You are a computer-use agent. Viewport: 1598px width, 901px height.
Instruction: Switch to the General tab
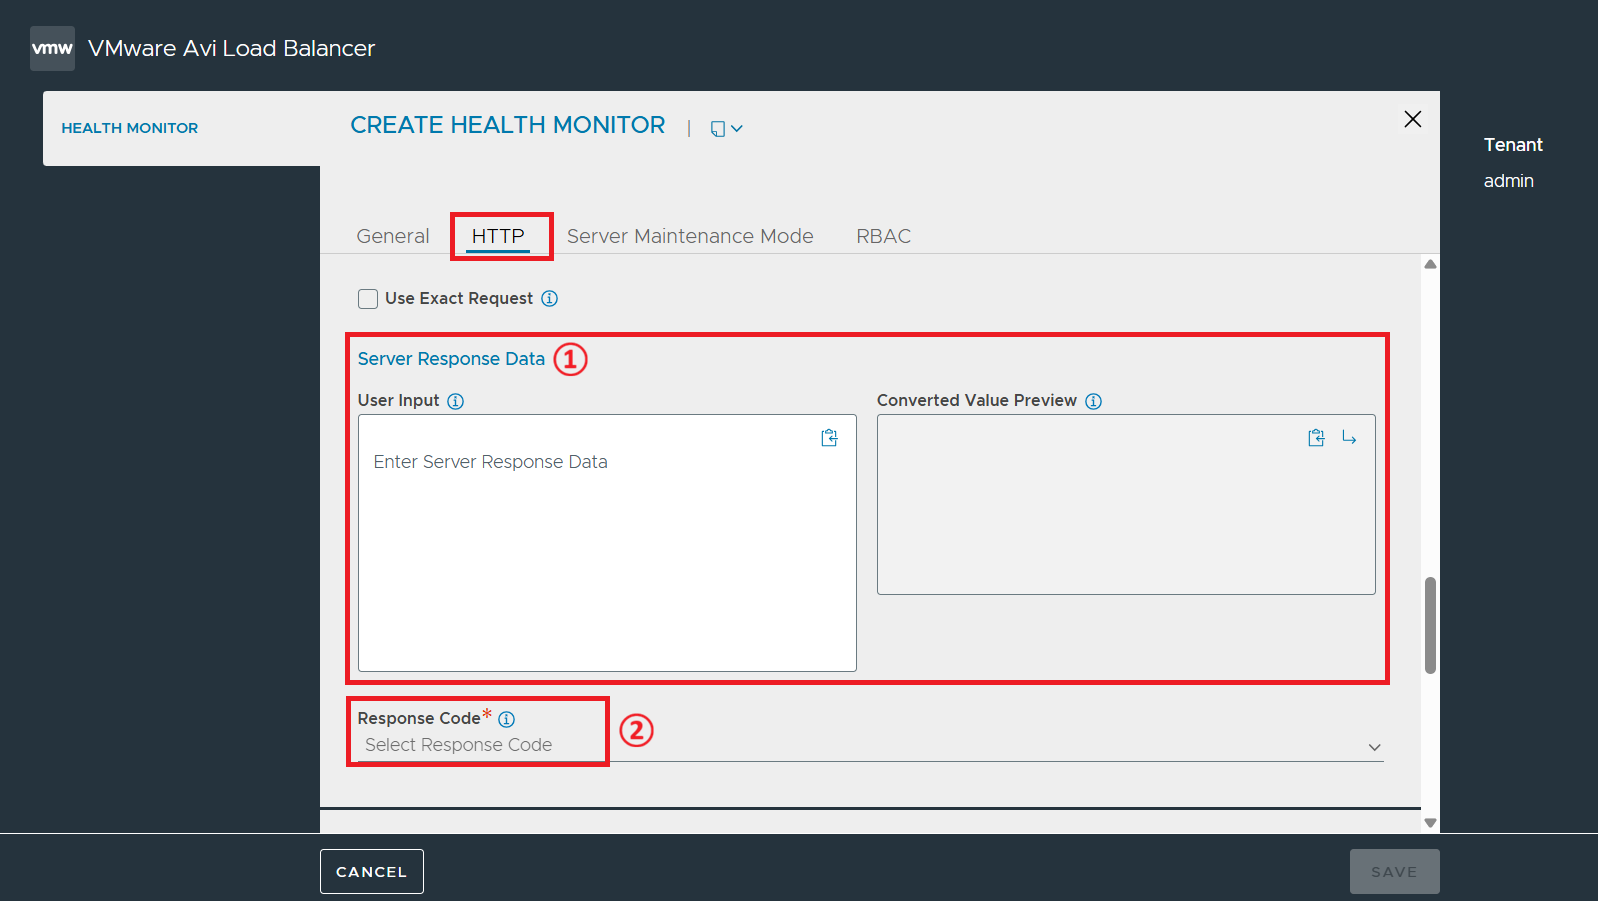(393, 236)
